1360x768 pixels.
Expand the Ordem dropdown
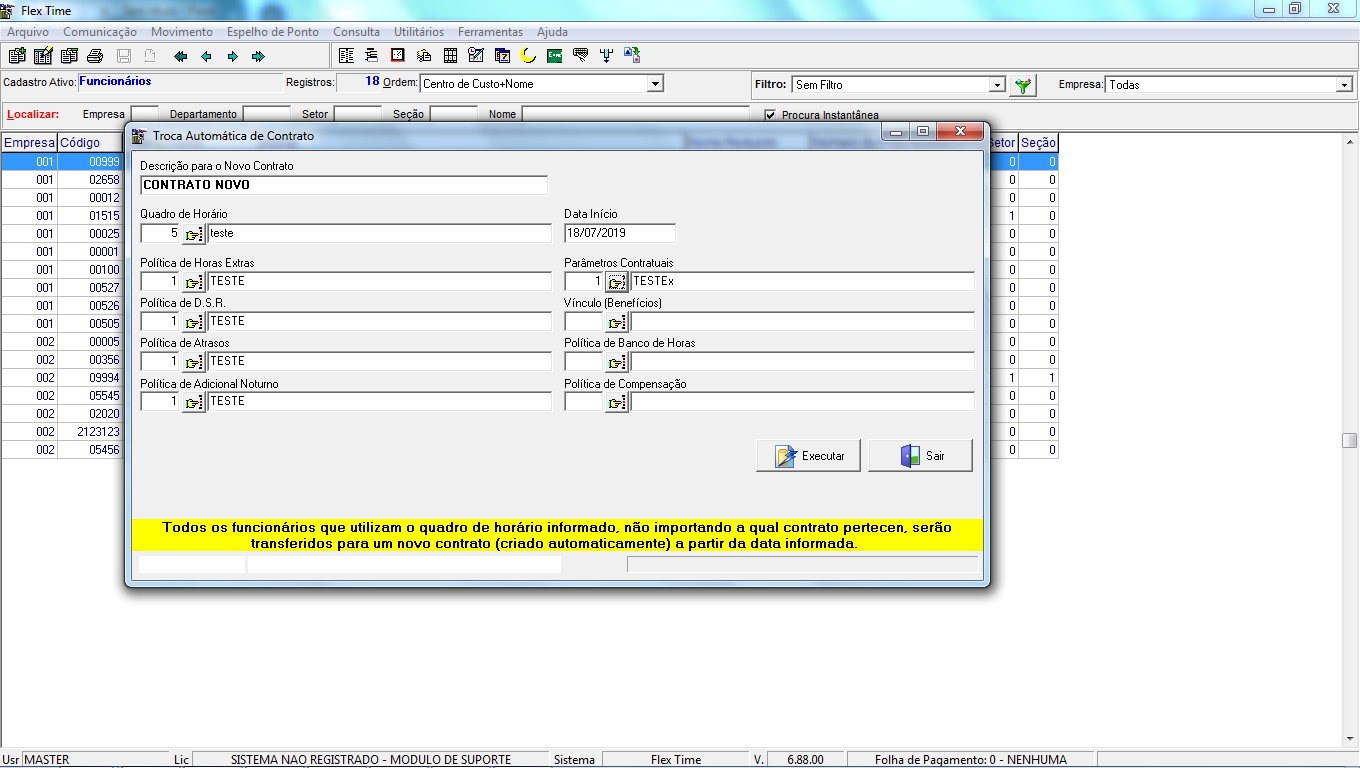click(x=655, y=84)
